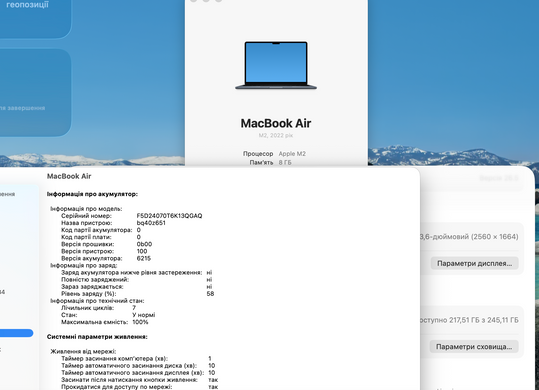The width and height of the screenshot is (539, 390).
Task: Select the 'Зараз заряджається:' row
Action: [137, 287]
